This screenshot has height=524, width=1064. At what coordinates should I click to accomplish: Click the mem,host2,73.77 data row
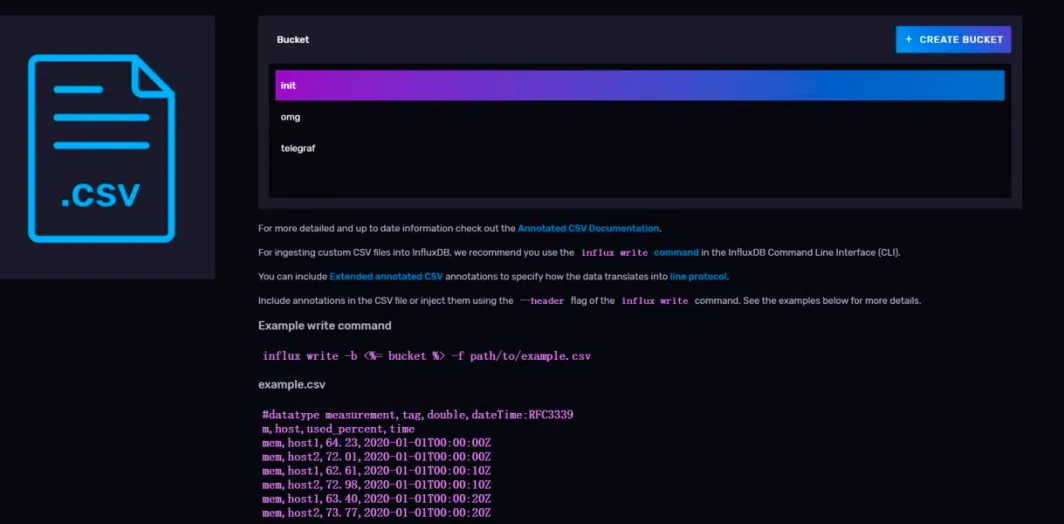376,513
